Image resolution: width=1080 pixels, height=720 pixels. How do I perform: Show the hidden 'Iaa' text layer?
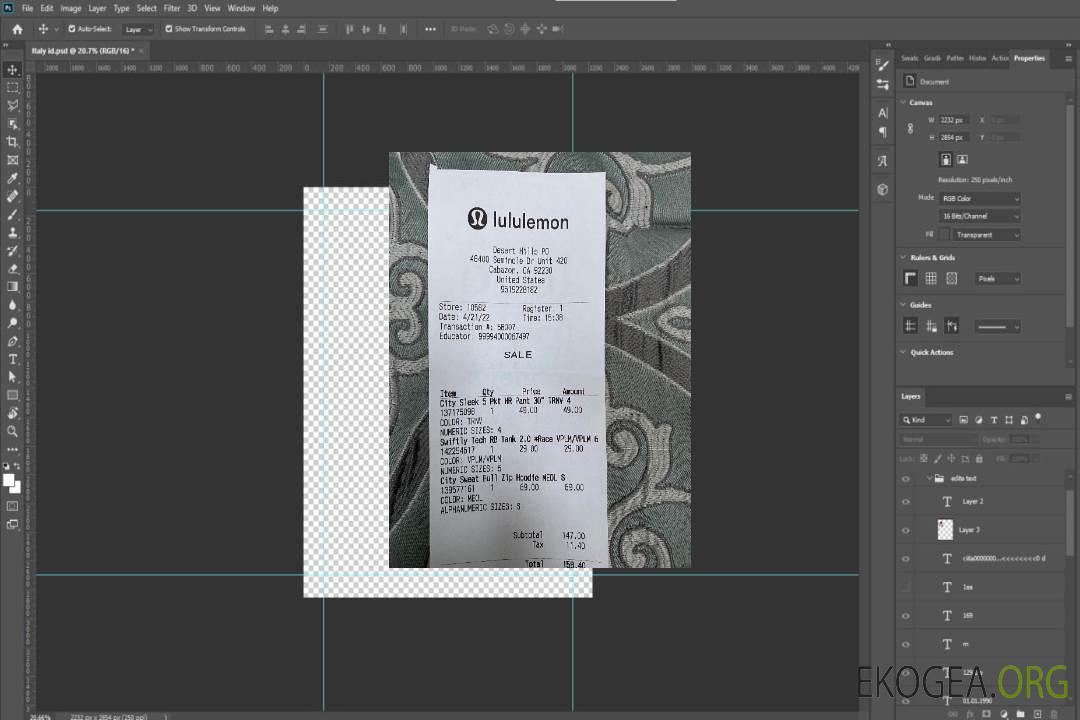906,587
